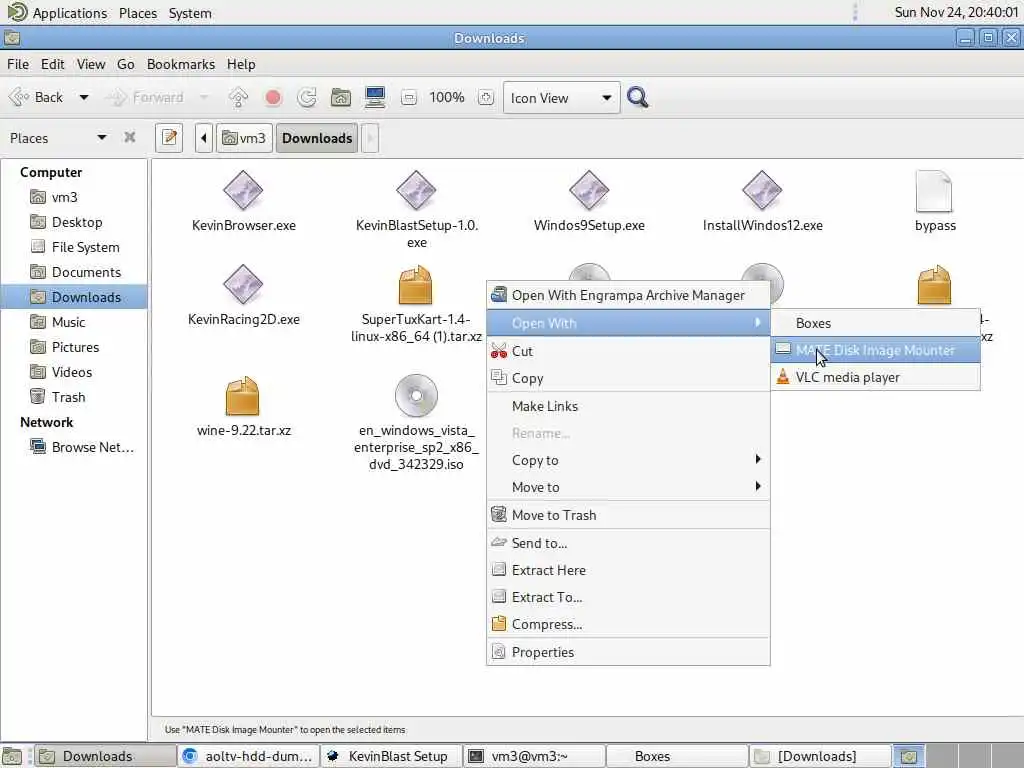This screenshot has height=768, width=1024.
Task: Select Documents in the sidebar
Action: point(74,272)
